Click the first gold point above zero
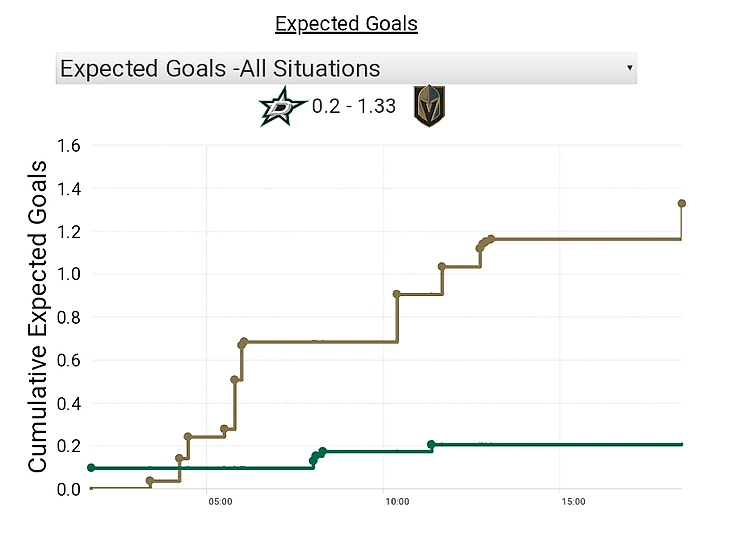Viewport: 730px width, 536px height. click(x=150, y=480)
